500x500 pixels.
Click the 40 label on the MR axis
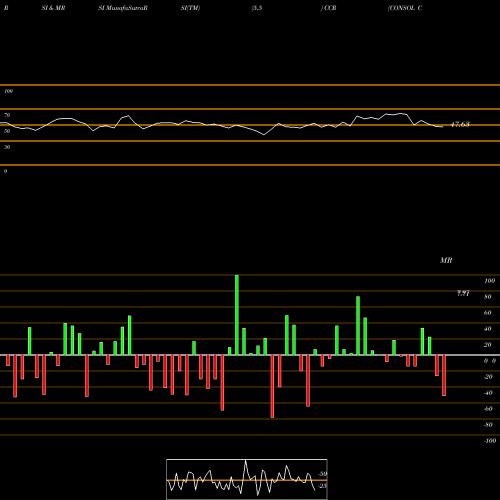coord(488,329)
